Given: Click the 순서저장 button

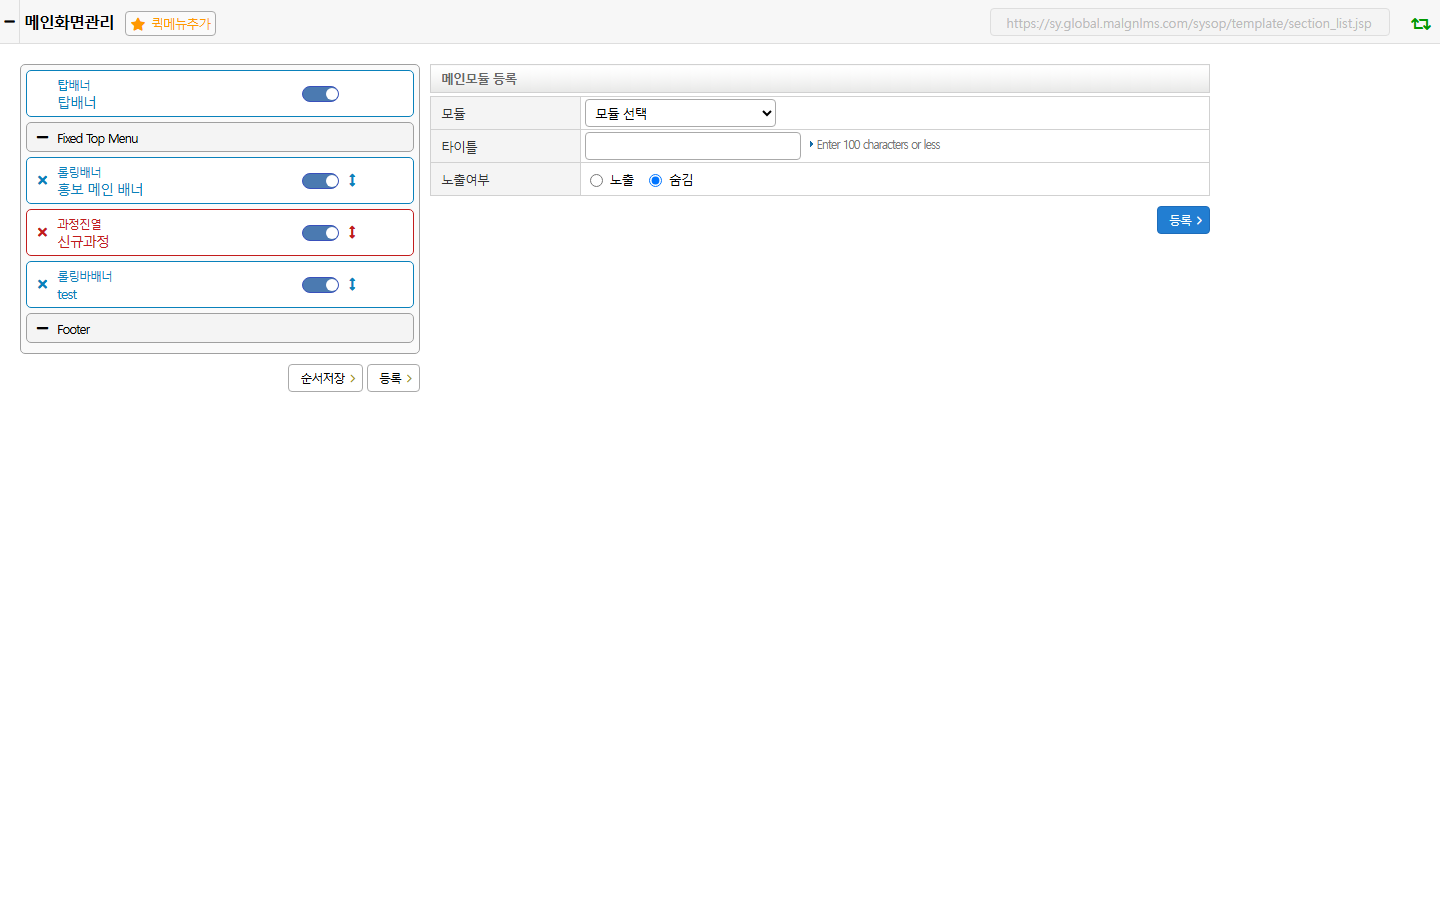Looking at the screenshot, I should coord(325,378).
